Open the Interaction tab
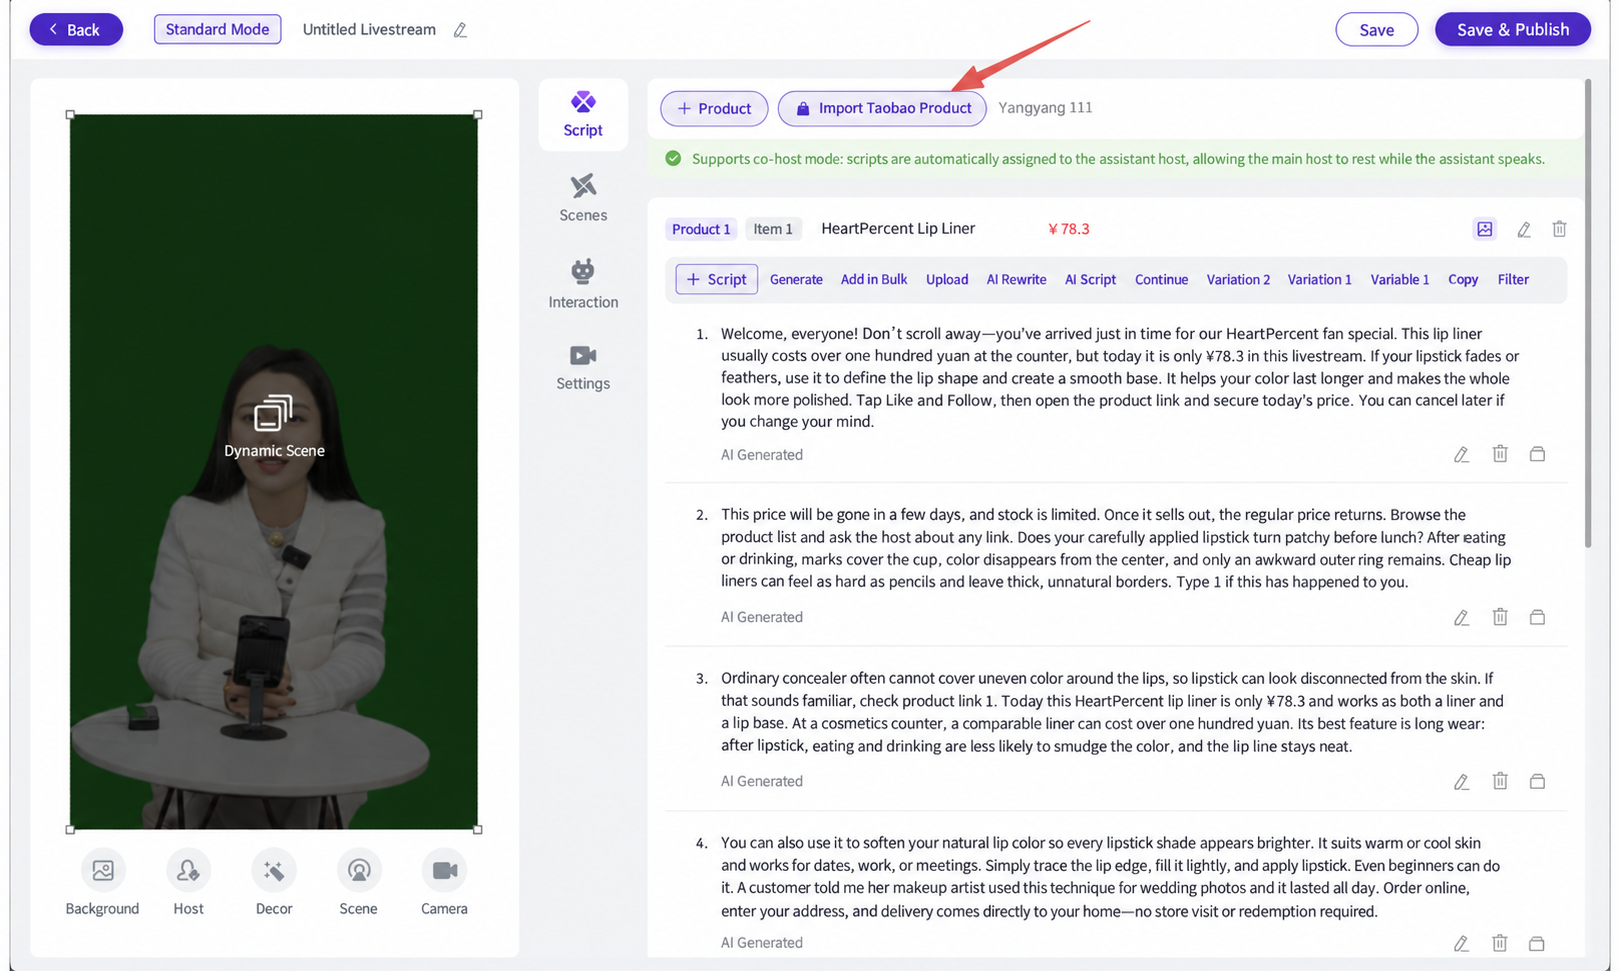The image size is (1620, 971). pos(583,284)
